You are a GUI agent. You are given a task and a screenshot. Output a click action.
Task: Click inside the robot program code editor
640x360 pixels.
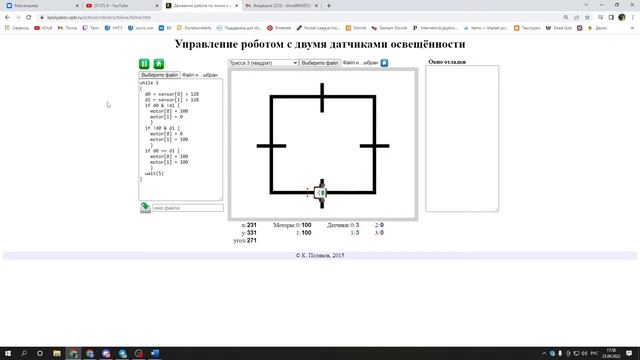(180, 140)
